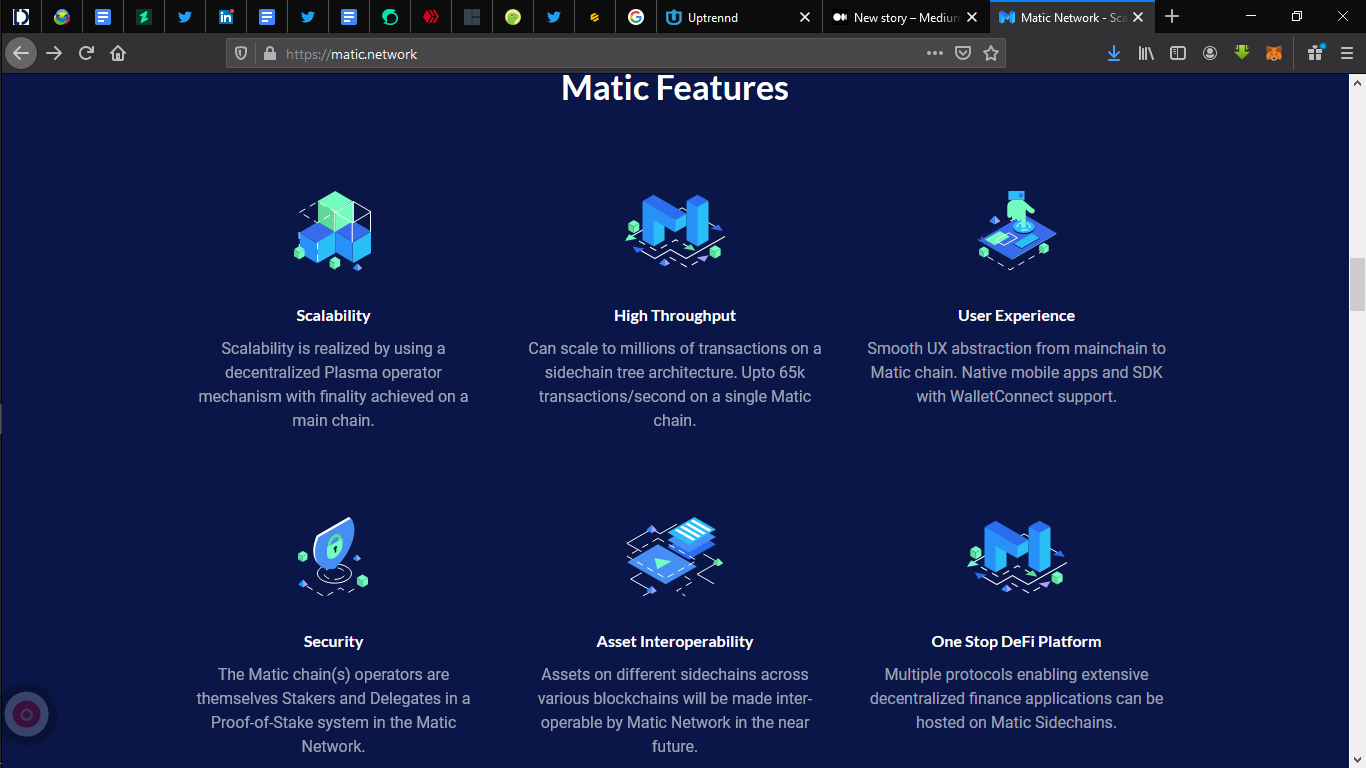The image size is (1366, 768).
Task: Close the Uptrennd tab
Action: [x=806, y=17]
